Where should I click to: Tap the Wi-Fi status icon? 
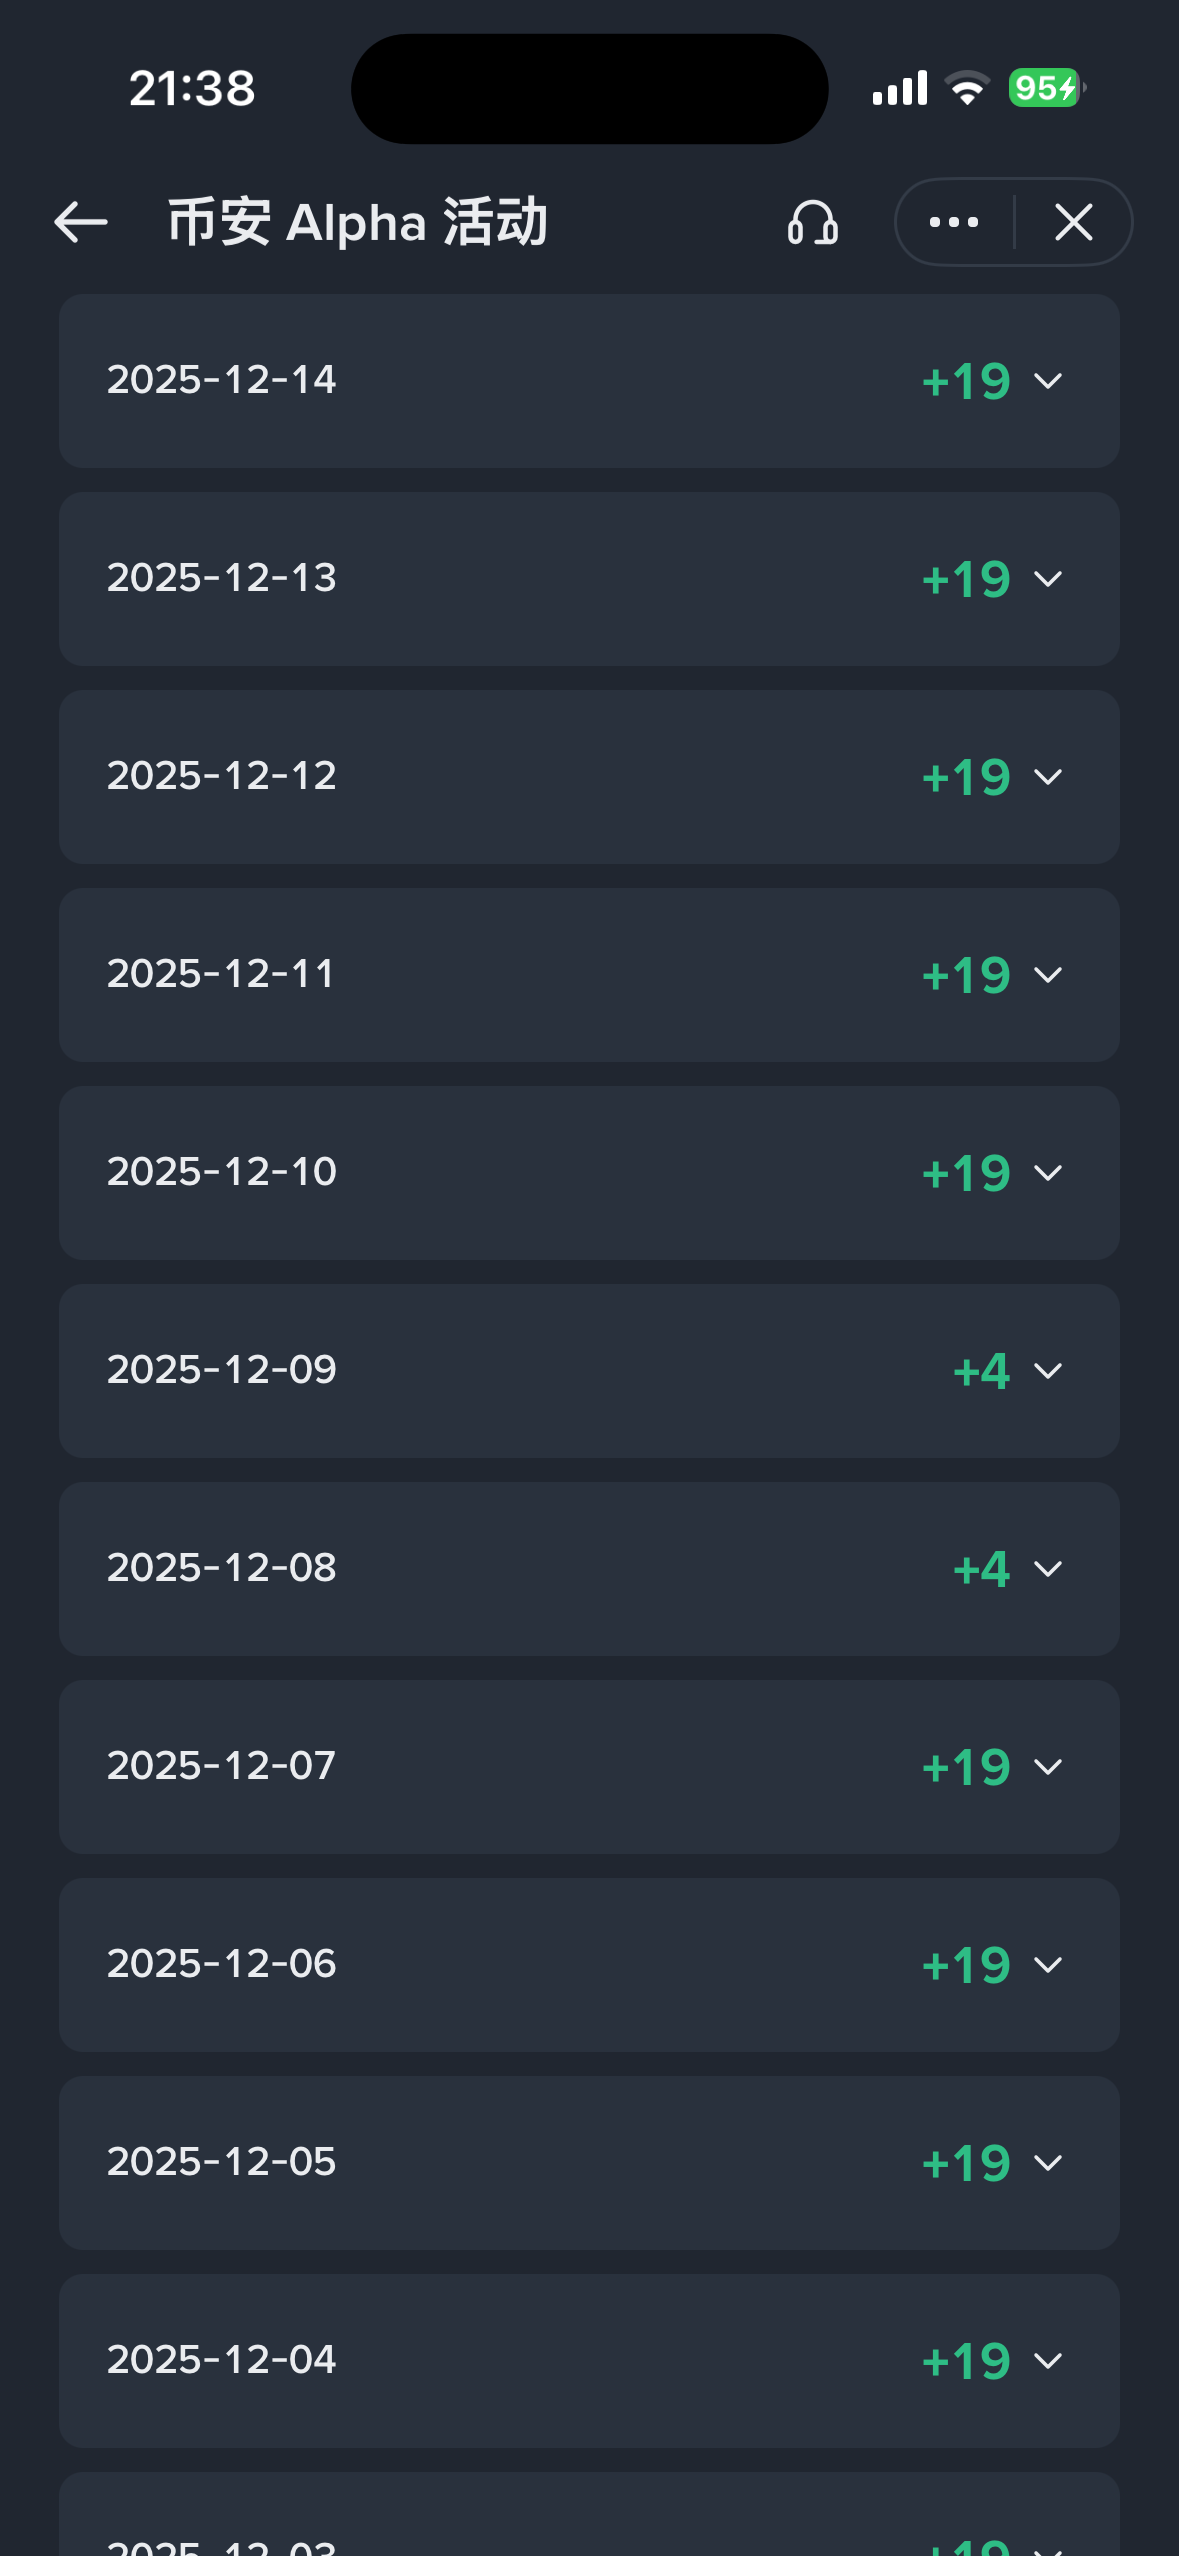click(x=967, y=88)
